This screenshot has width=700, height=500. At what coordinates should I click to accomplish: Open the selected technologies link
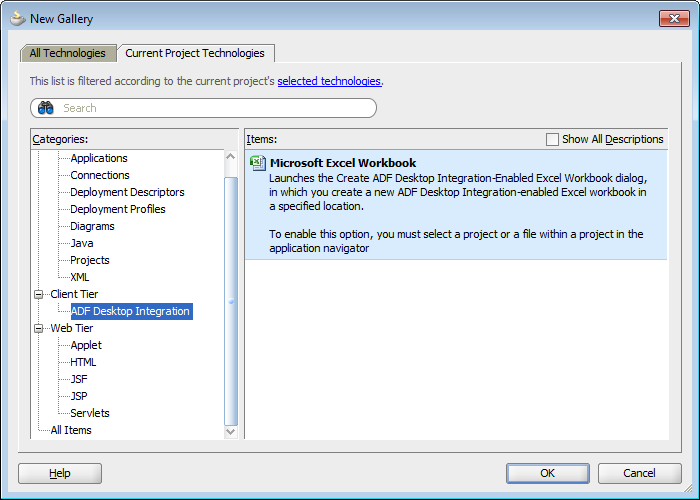point(329,81)
